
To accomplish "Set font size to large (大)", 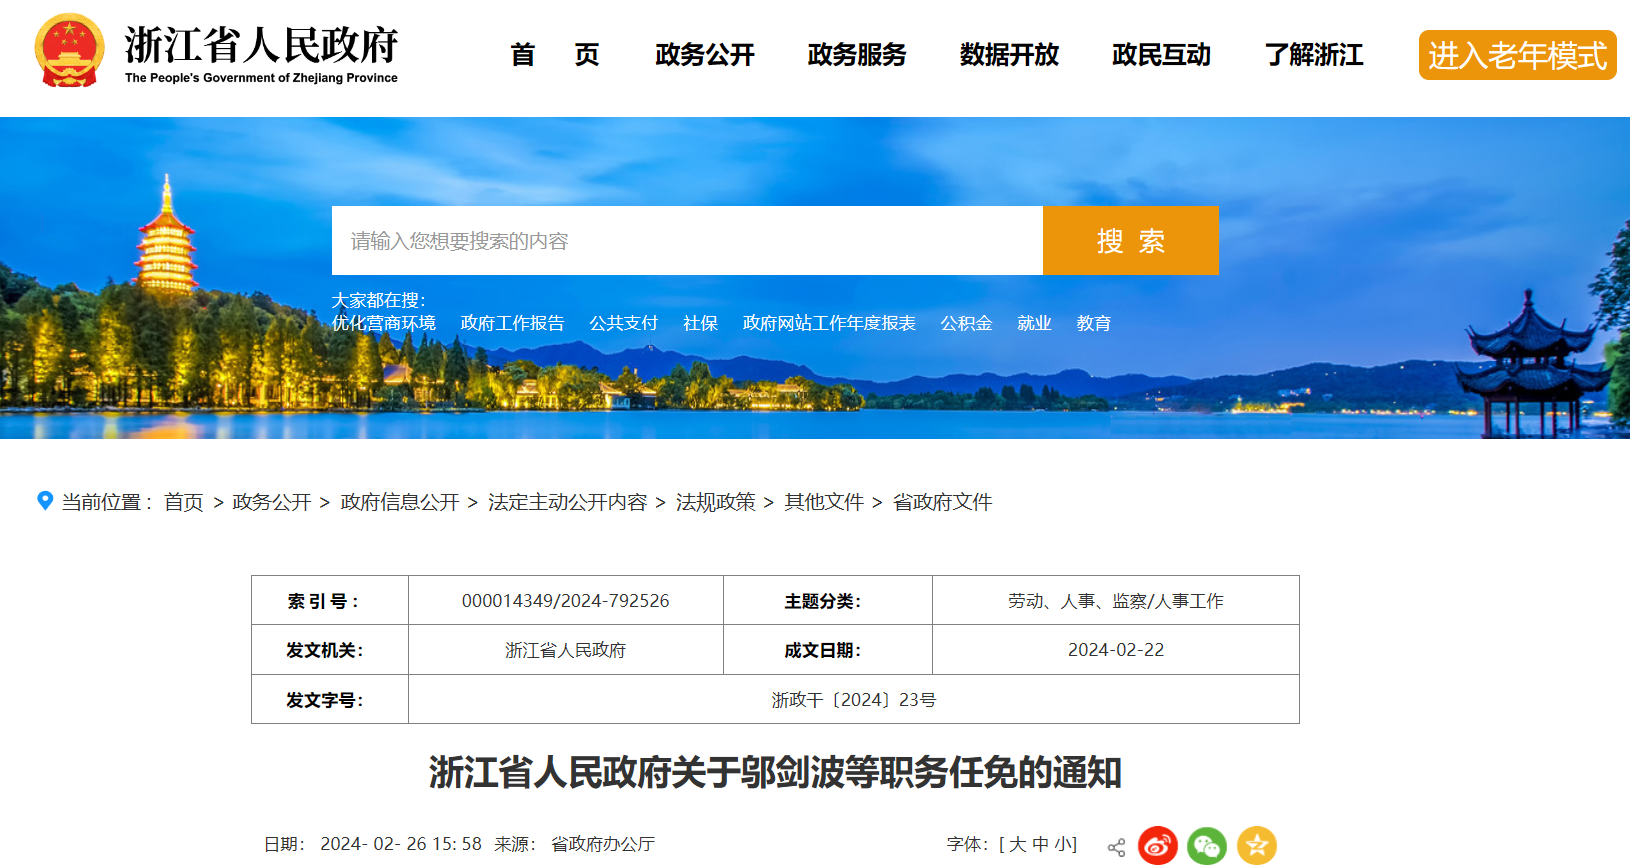I will pyautogui.click(x=1017, y=844).
